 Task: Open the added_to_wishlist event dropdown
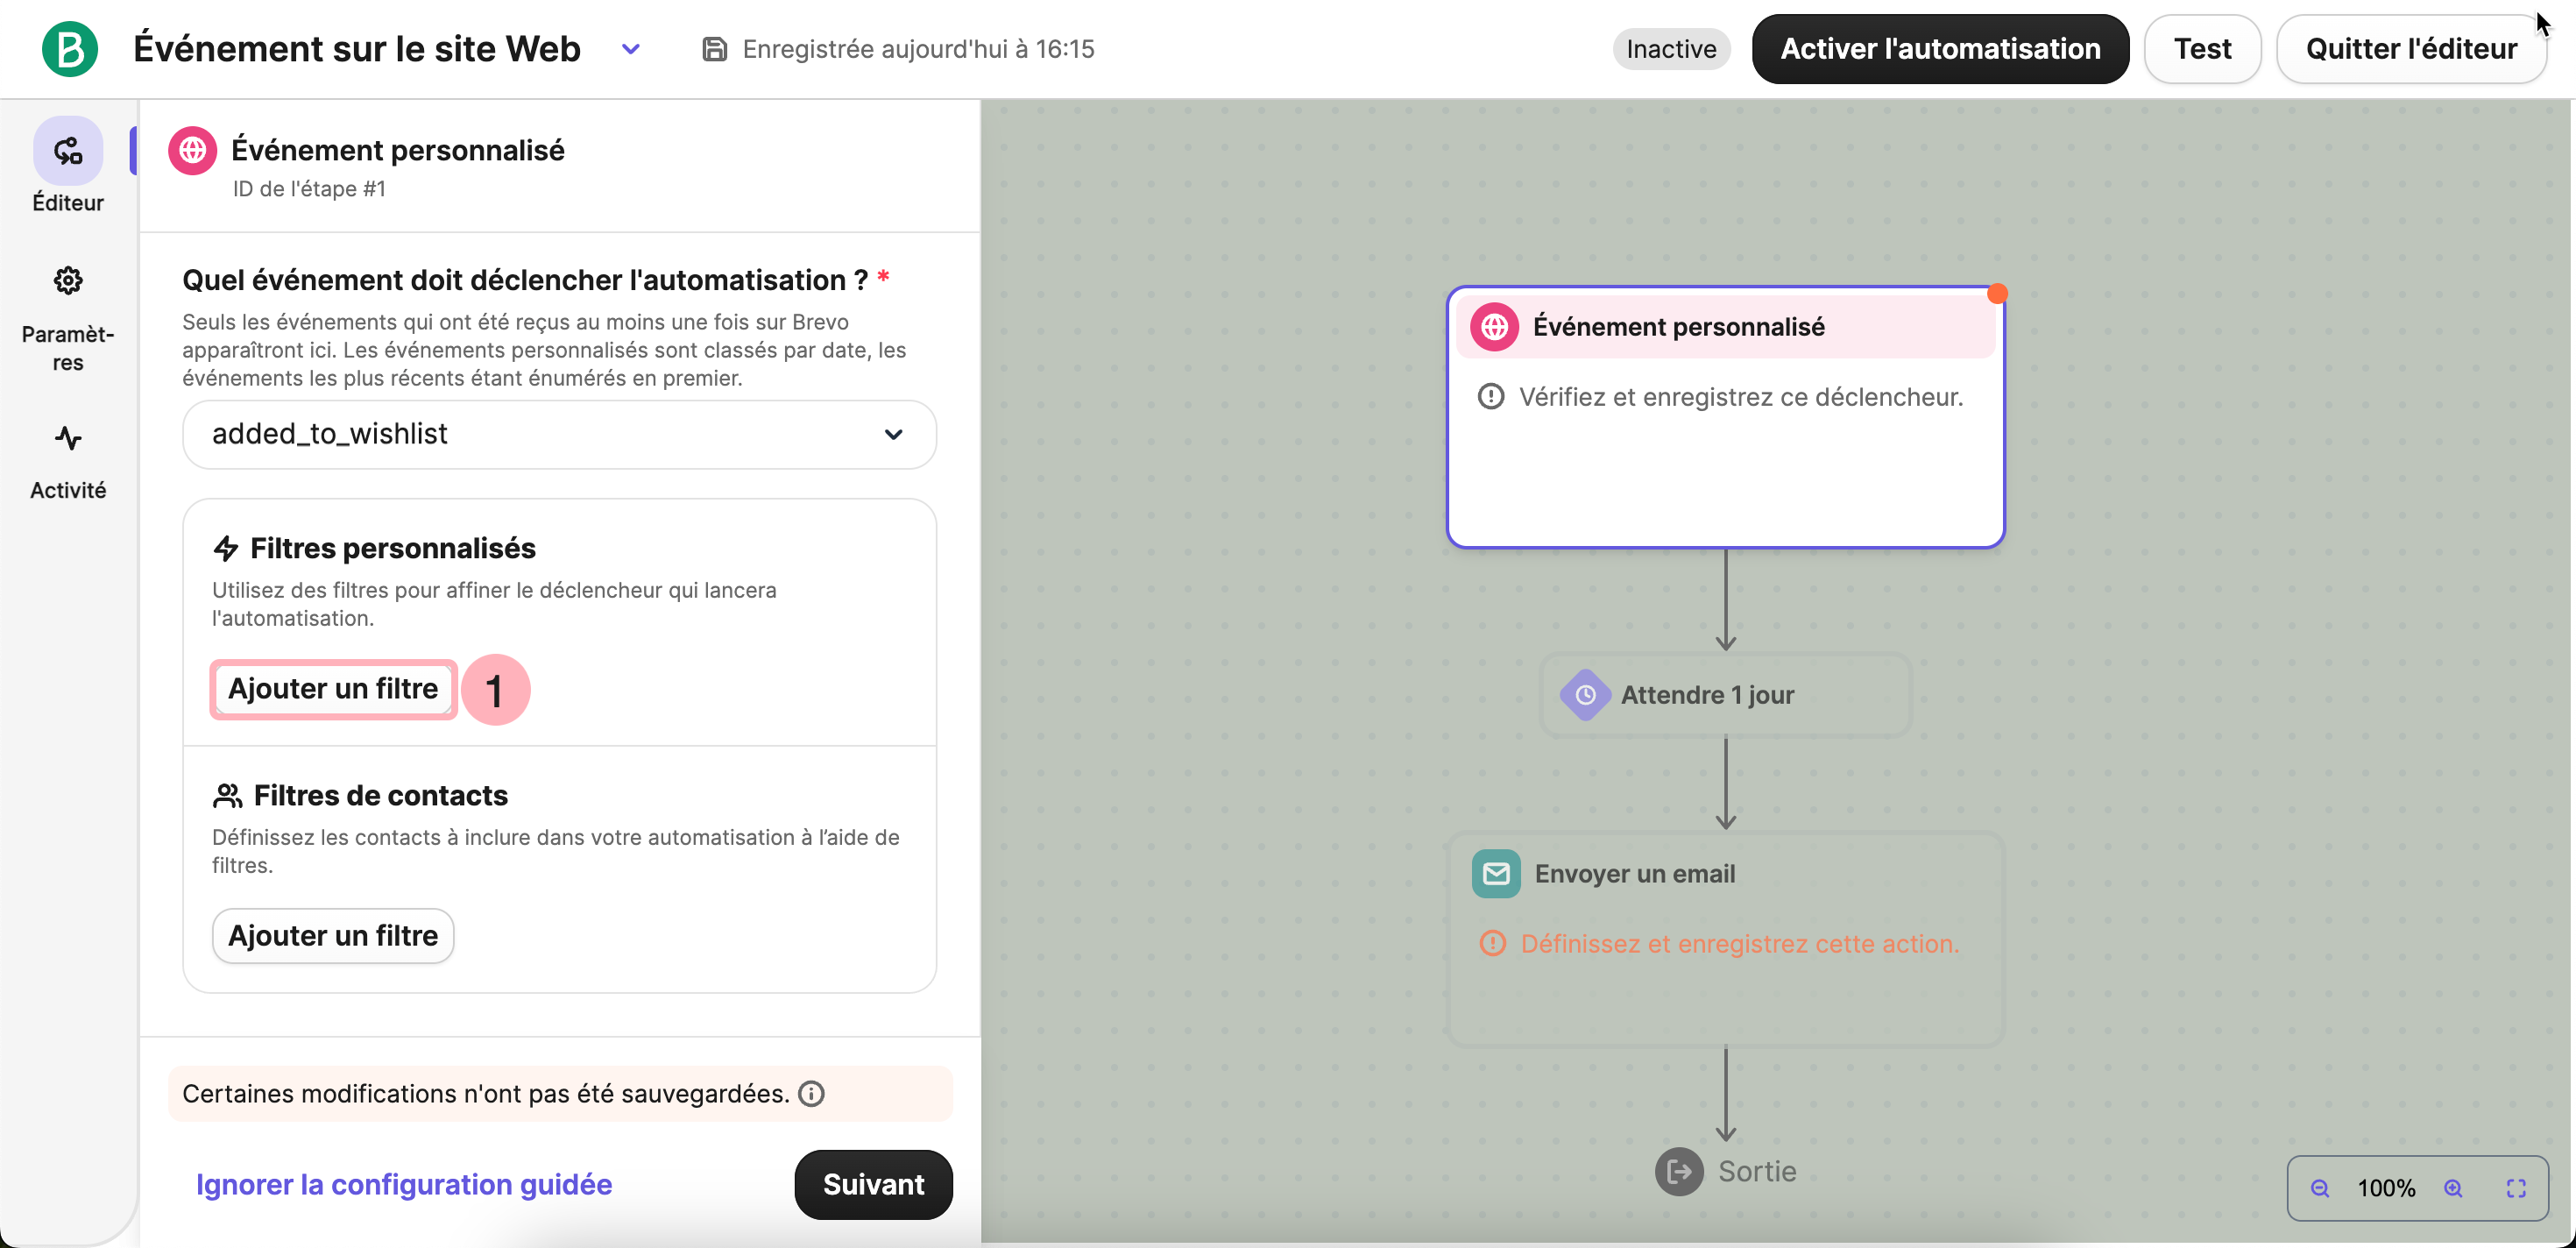[x=559, y=434]
